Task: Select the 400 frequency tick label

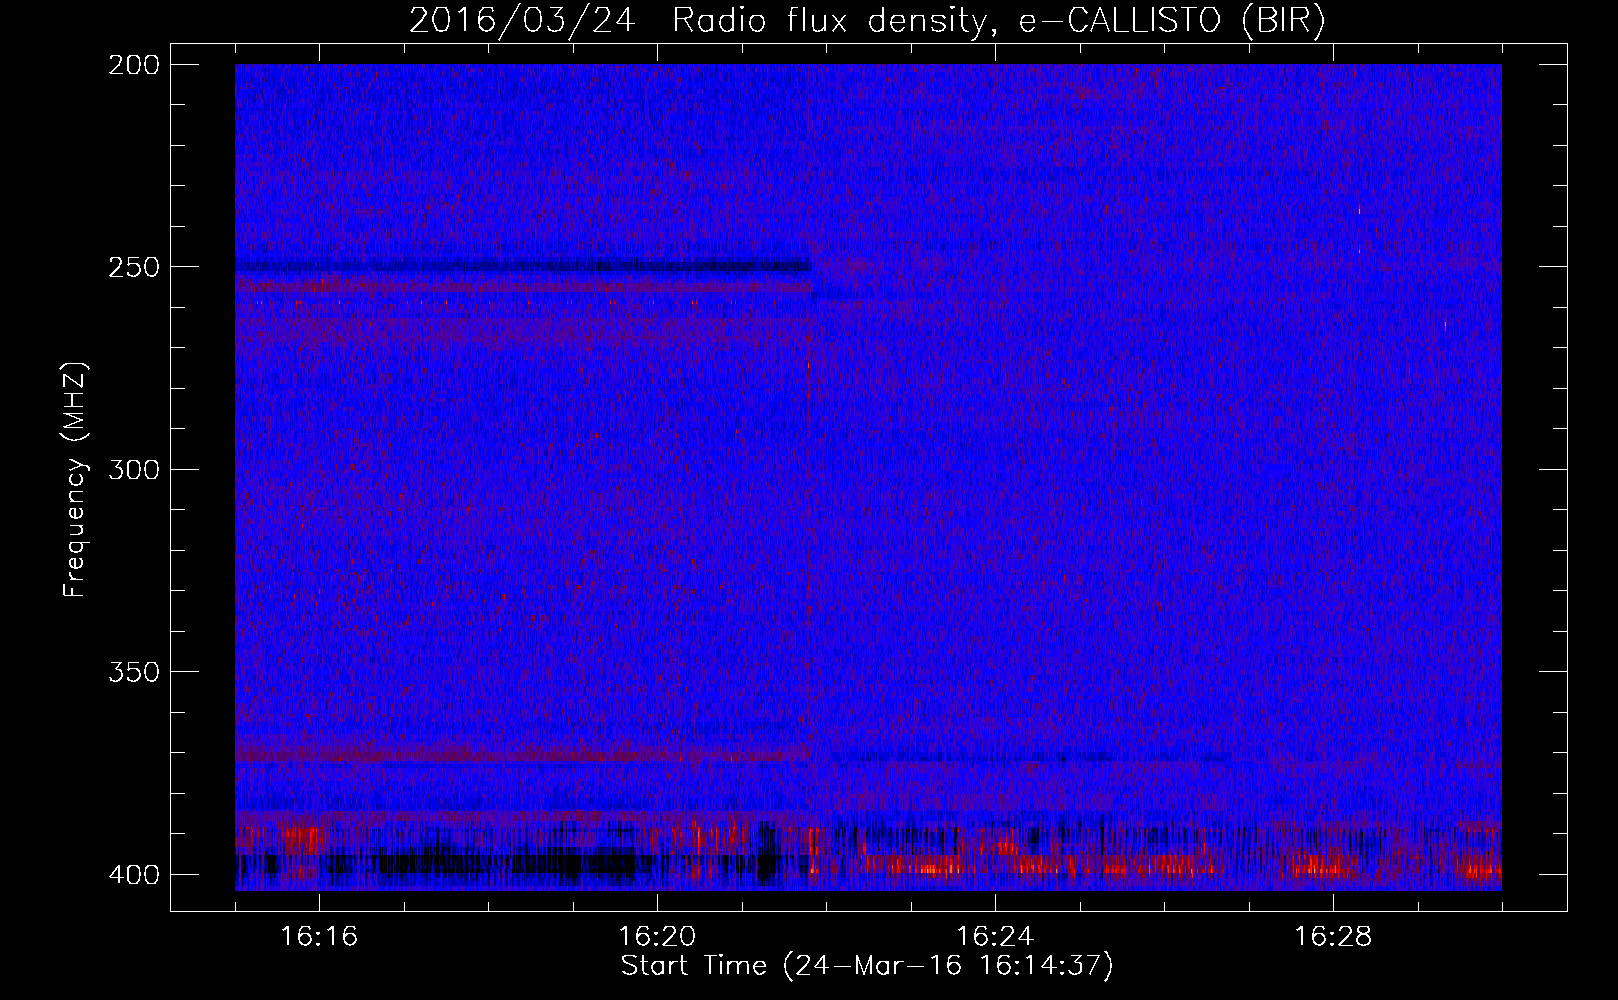Action: (134, 874)
